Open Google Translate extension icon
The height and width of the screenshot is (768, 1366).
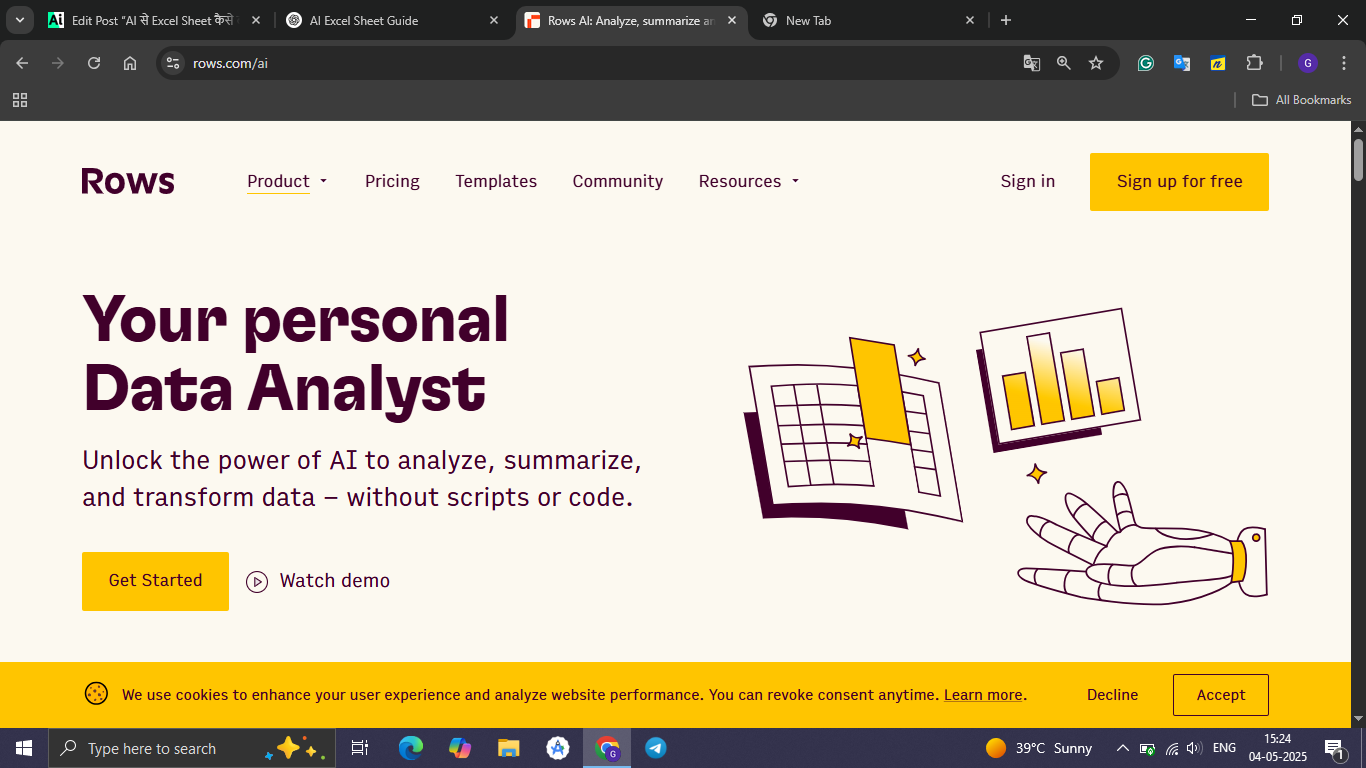1182,63
